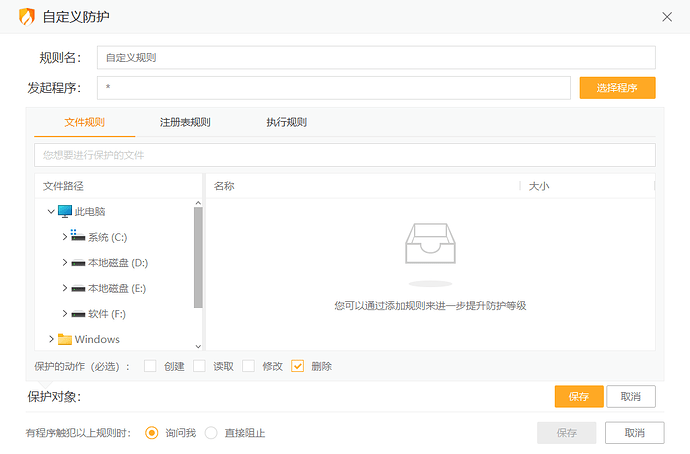Click the orange 保存 button
Screen dimensions: 690x454
(x=579, y=397)
